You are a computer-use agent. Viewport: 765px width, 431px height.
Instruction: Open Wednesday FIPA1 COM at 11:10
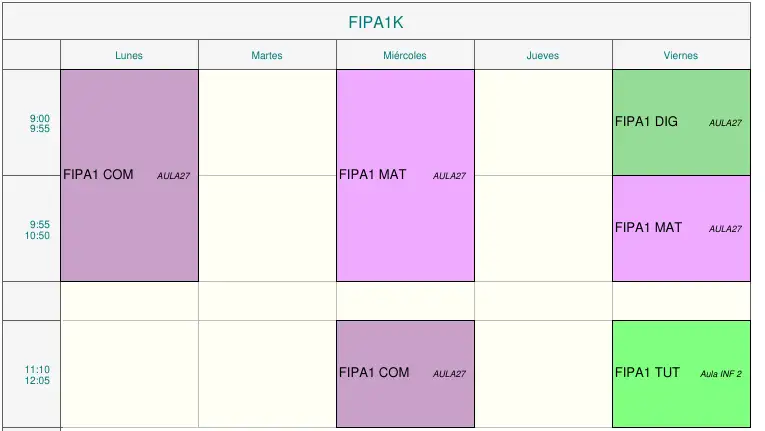(405, 374)
